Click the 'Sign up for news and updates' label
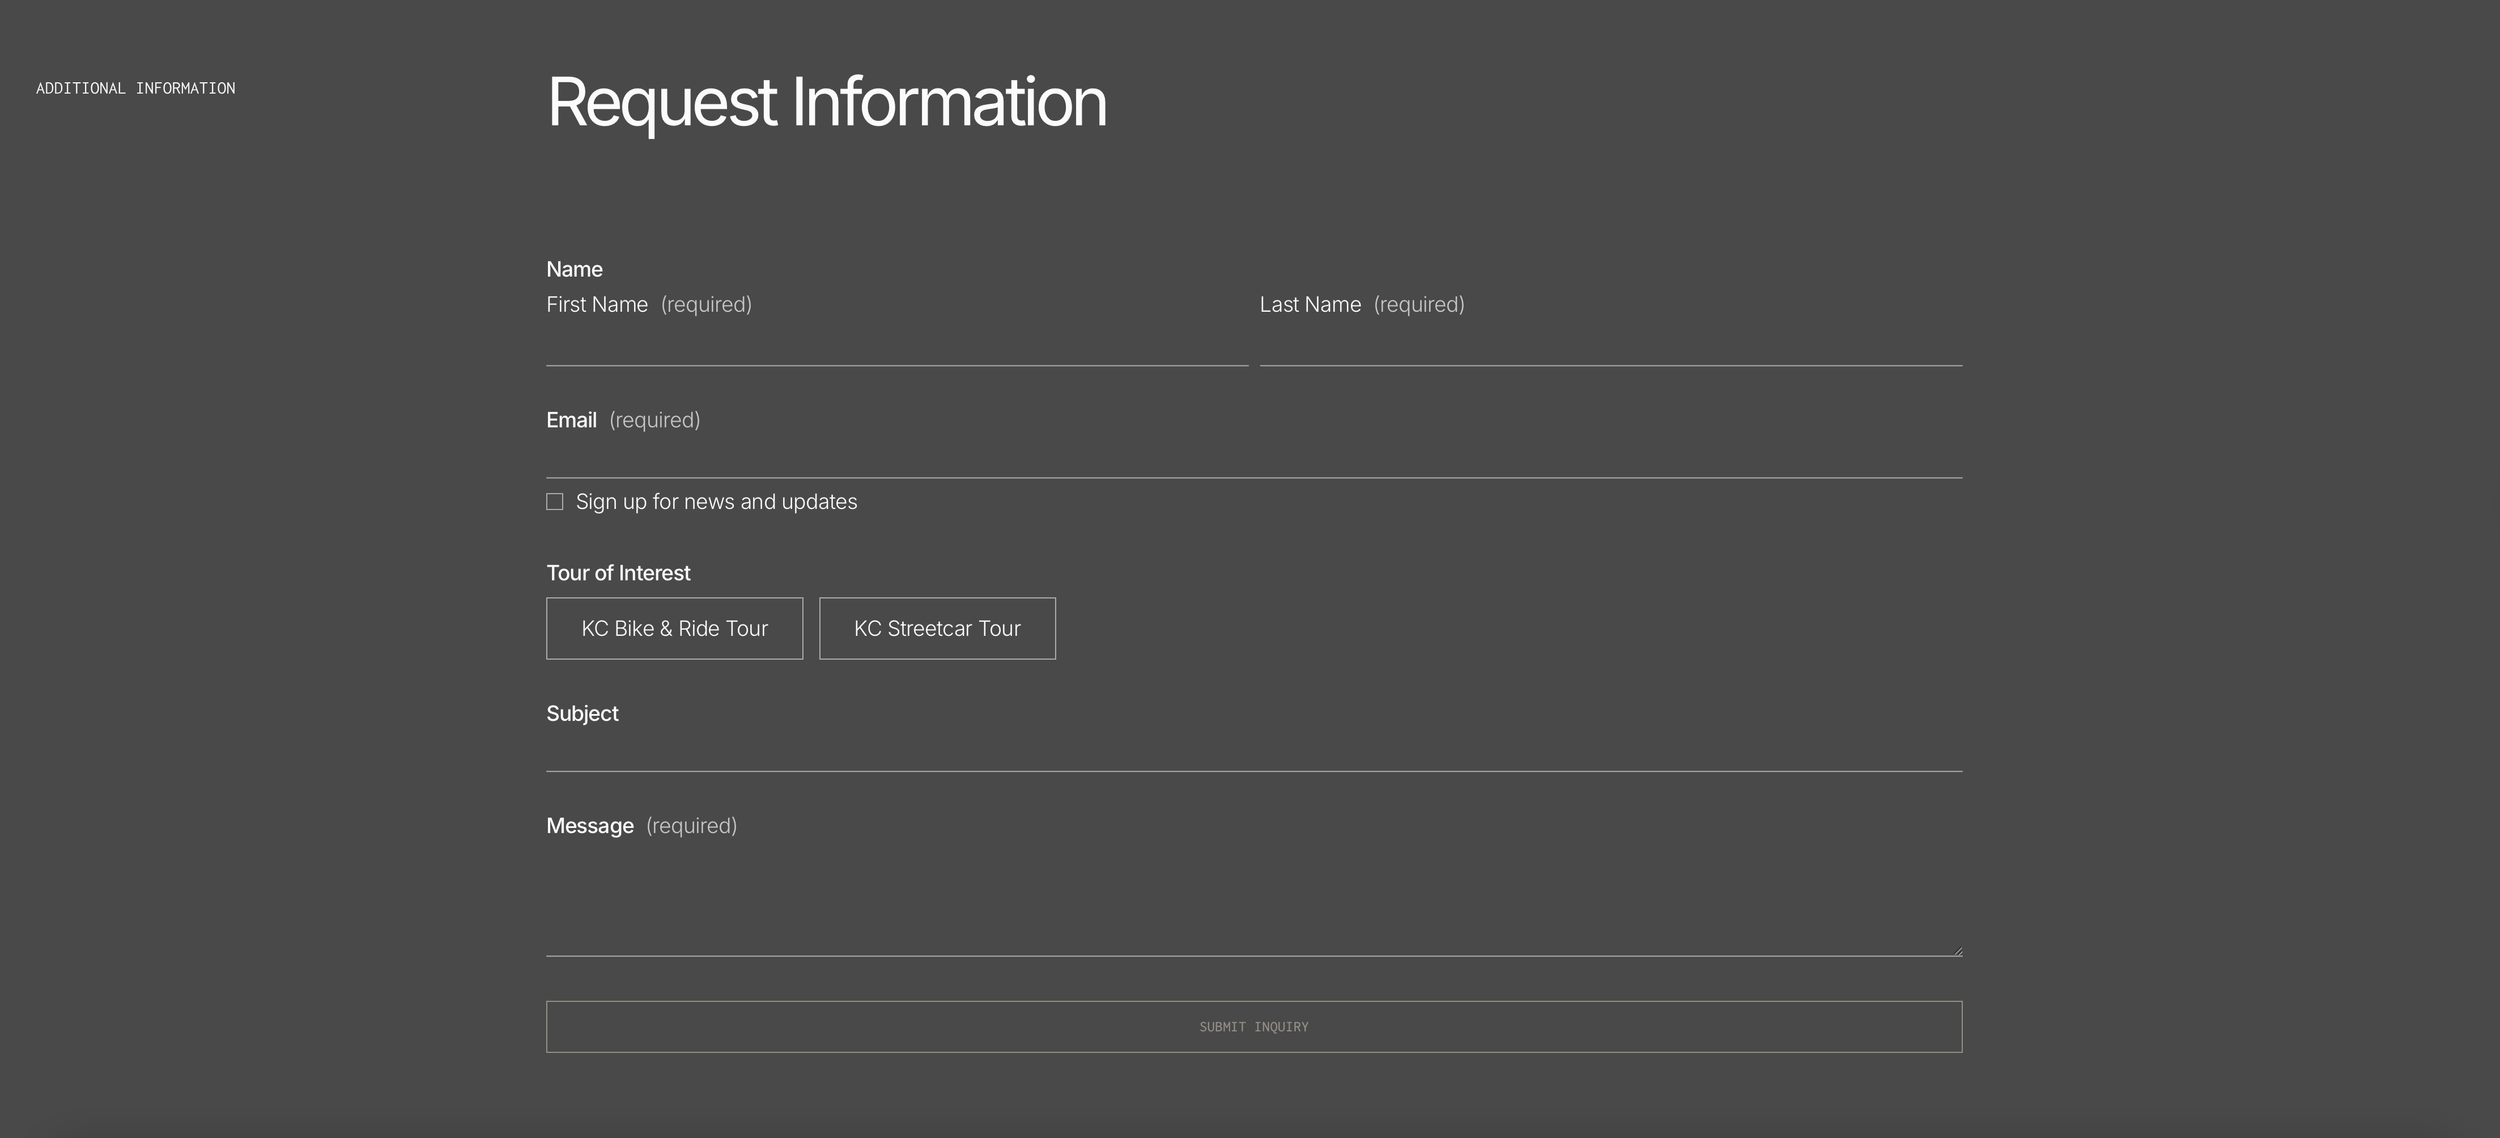The image size is (2500, 1138). pyautogui.click(x=716, y=502)
